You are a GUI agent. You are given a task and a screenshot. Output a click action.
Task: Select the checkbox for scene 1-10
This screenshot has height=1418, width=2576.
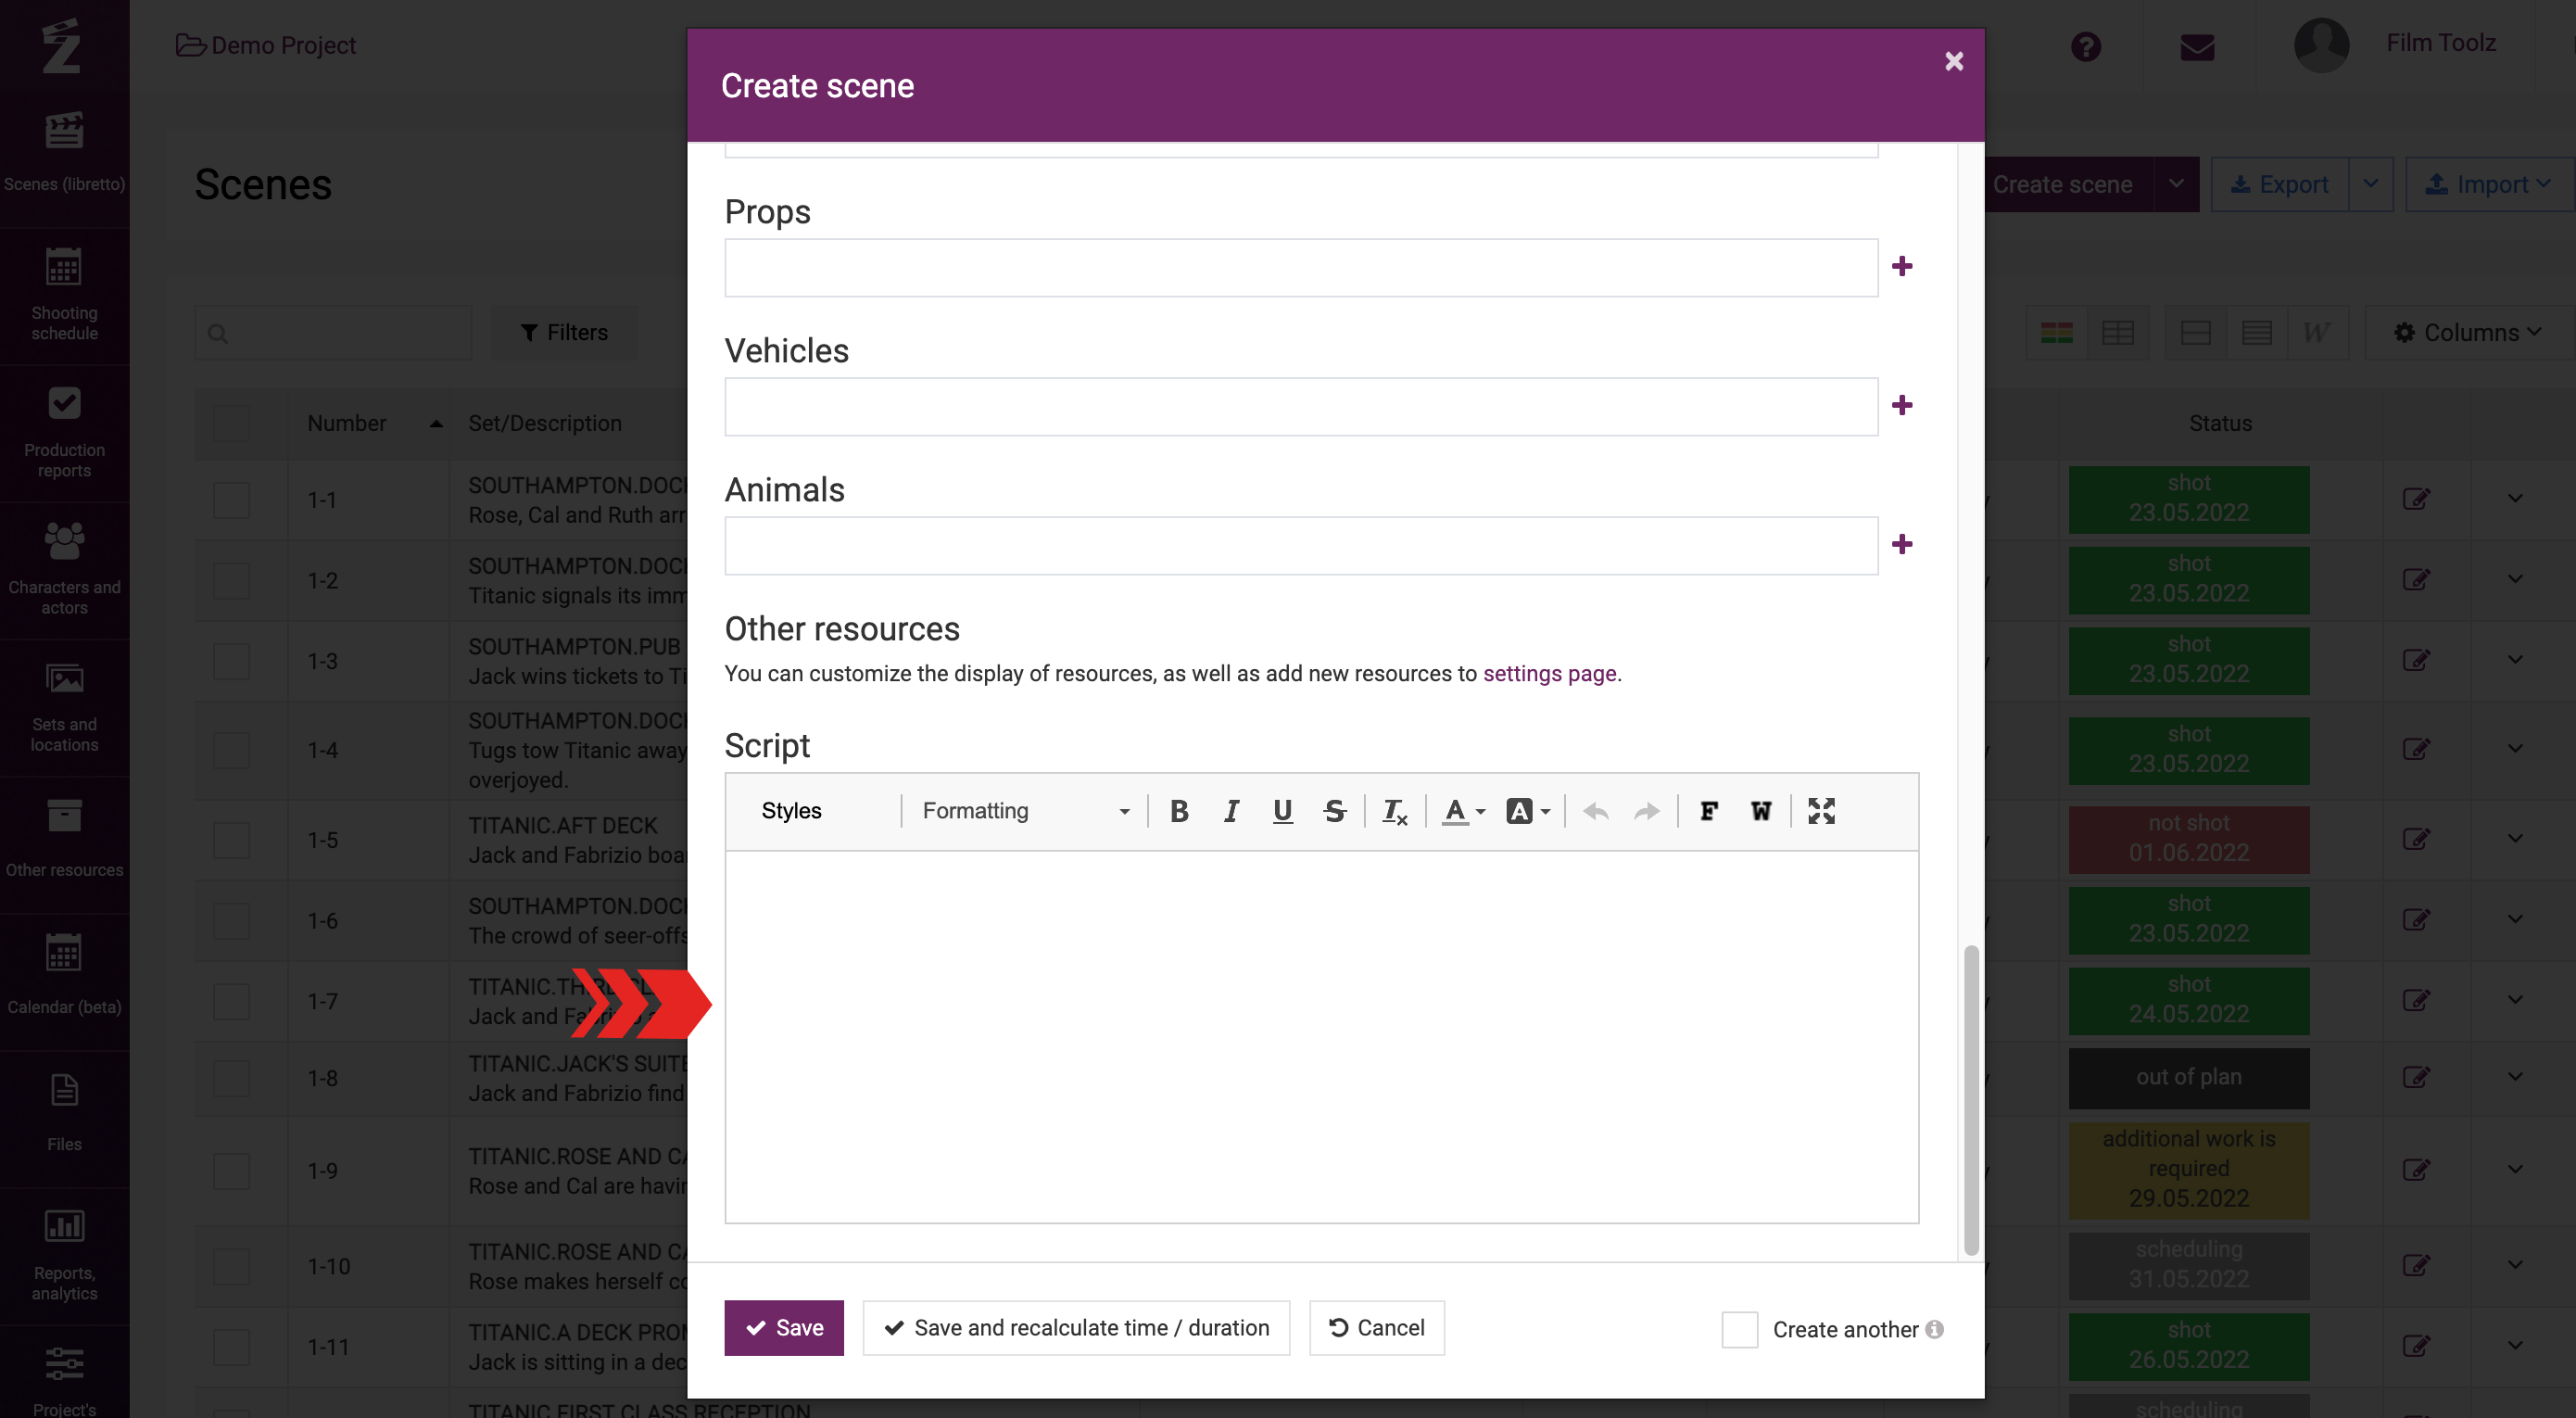click(x=231, y=1266)
